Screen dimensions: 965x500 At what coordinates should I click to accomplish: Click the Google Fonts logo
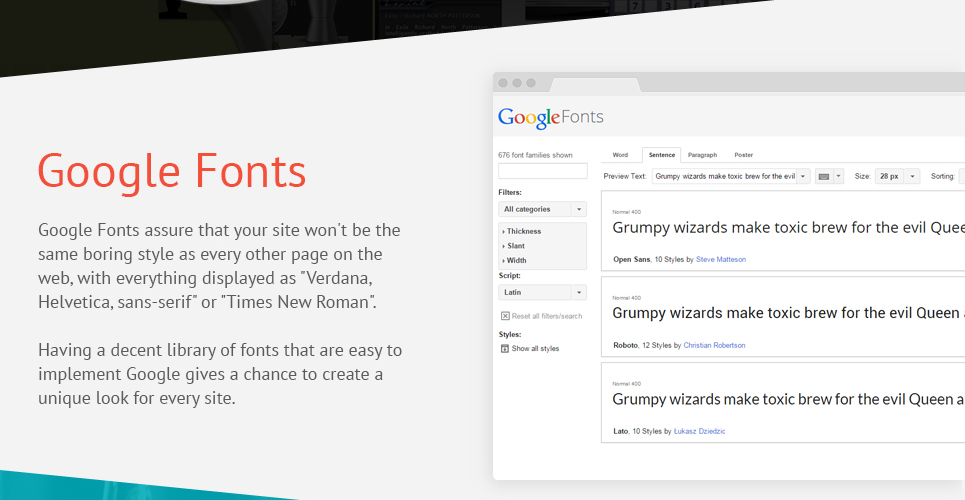pos(551,118)
